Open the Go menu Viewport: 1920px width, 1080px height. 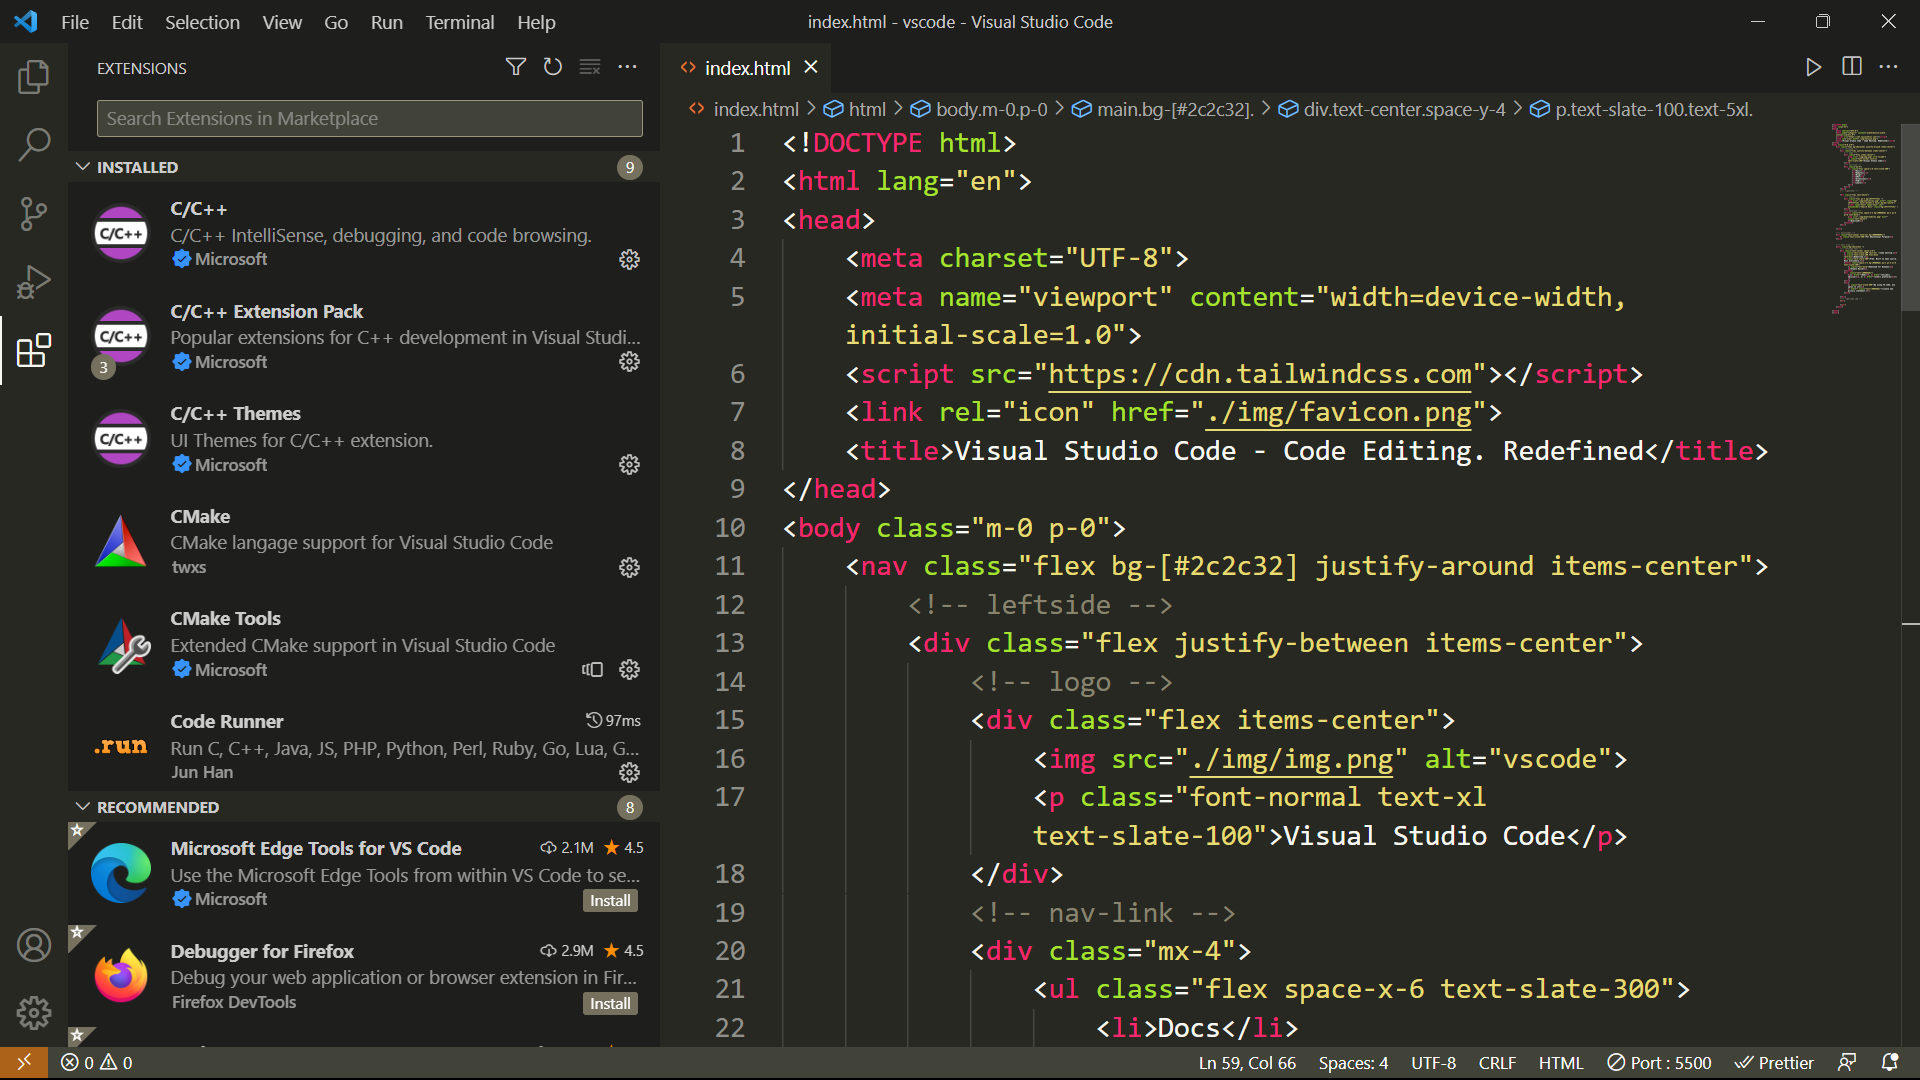point(336,22)
